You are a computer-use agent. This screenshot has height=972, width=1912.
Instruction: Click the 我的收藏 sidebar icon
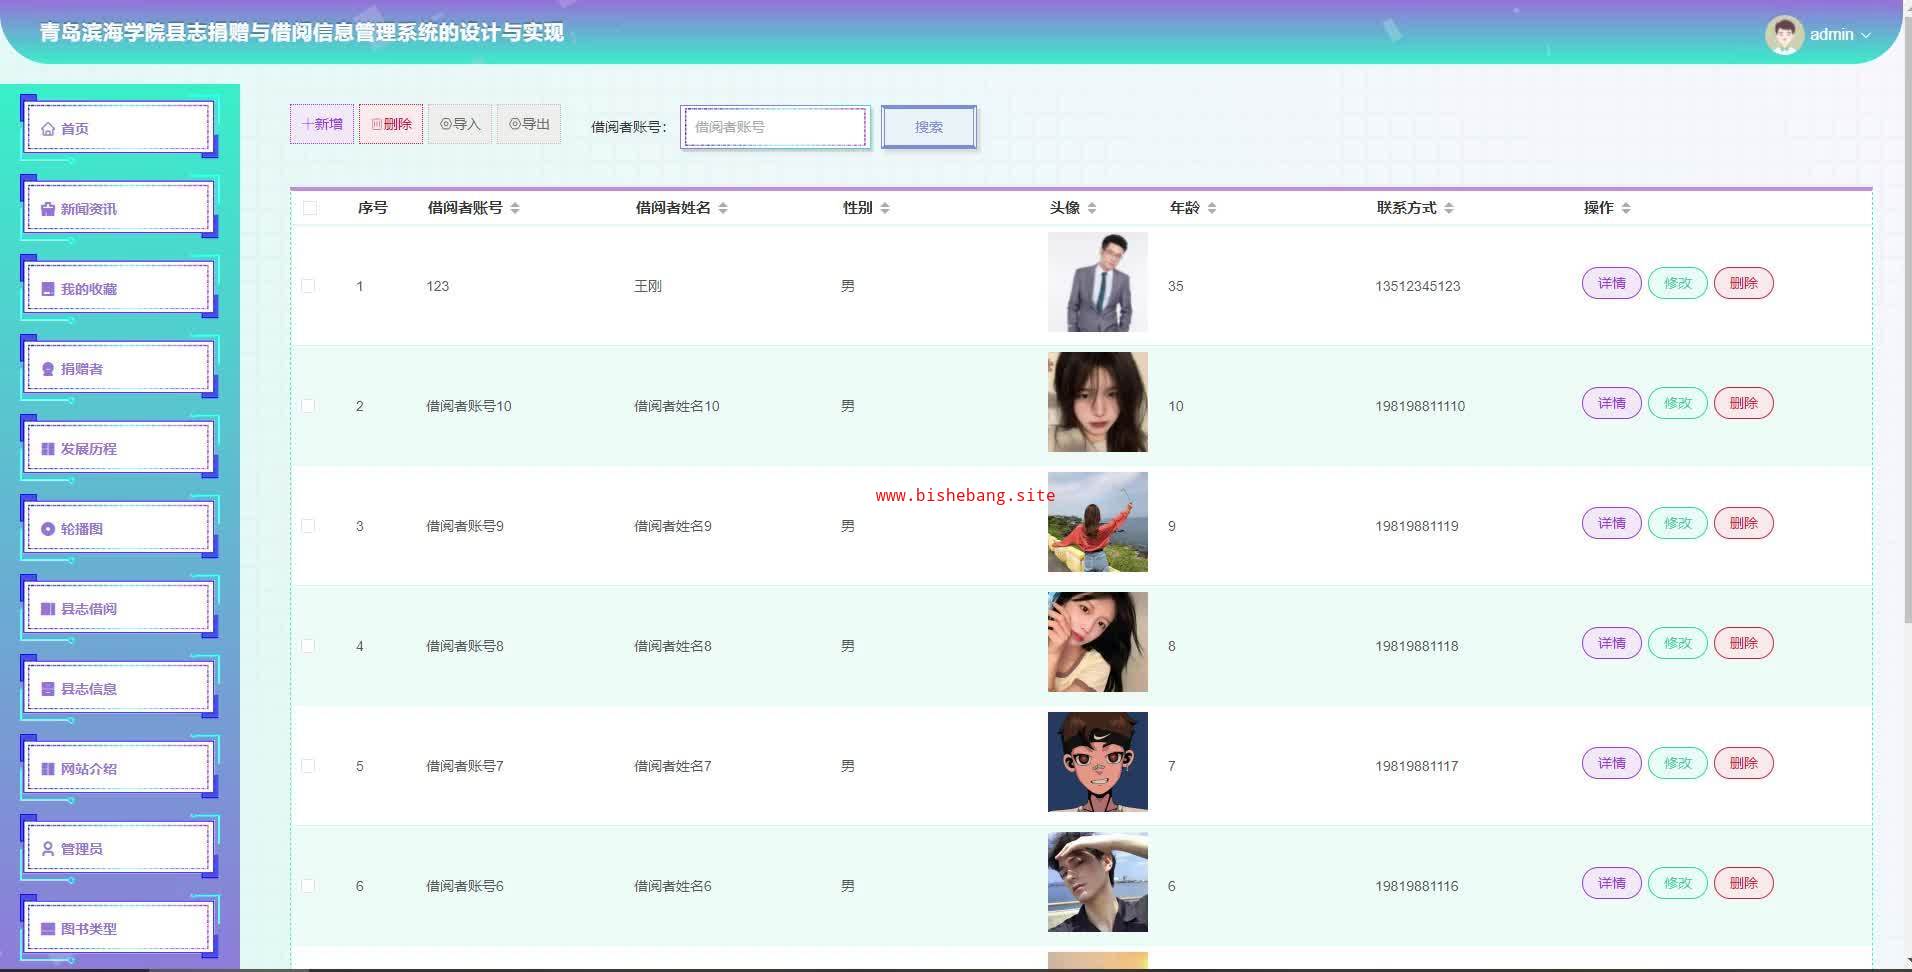(47, 289)
